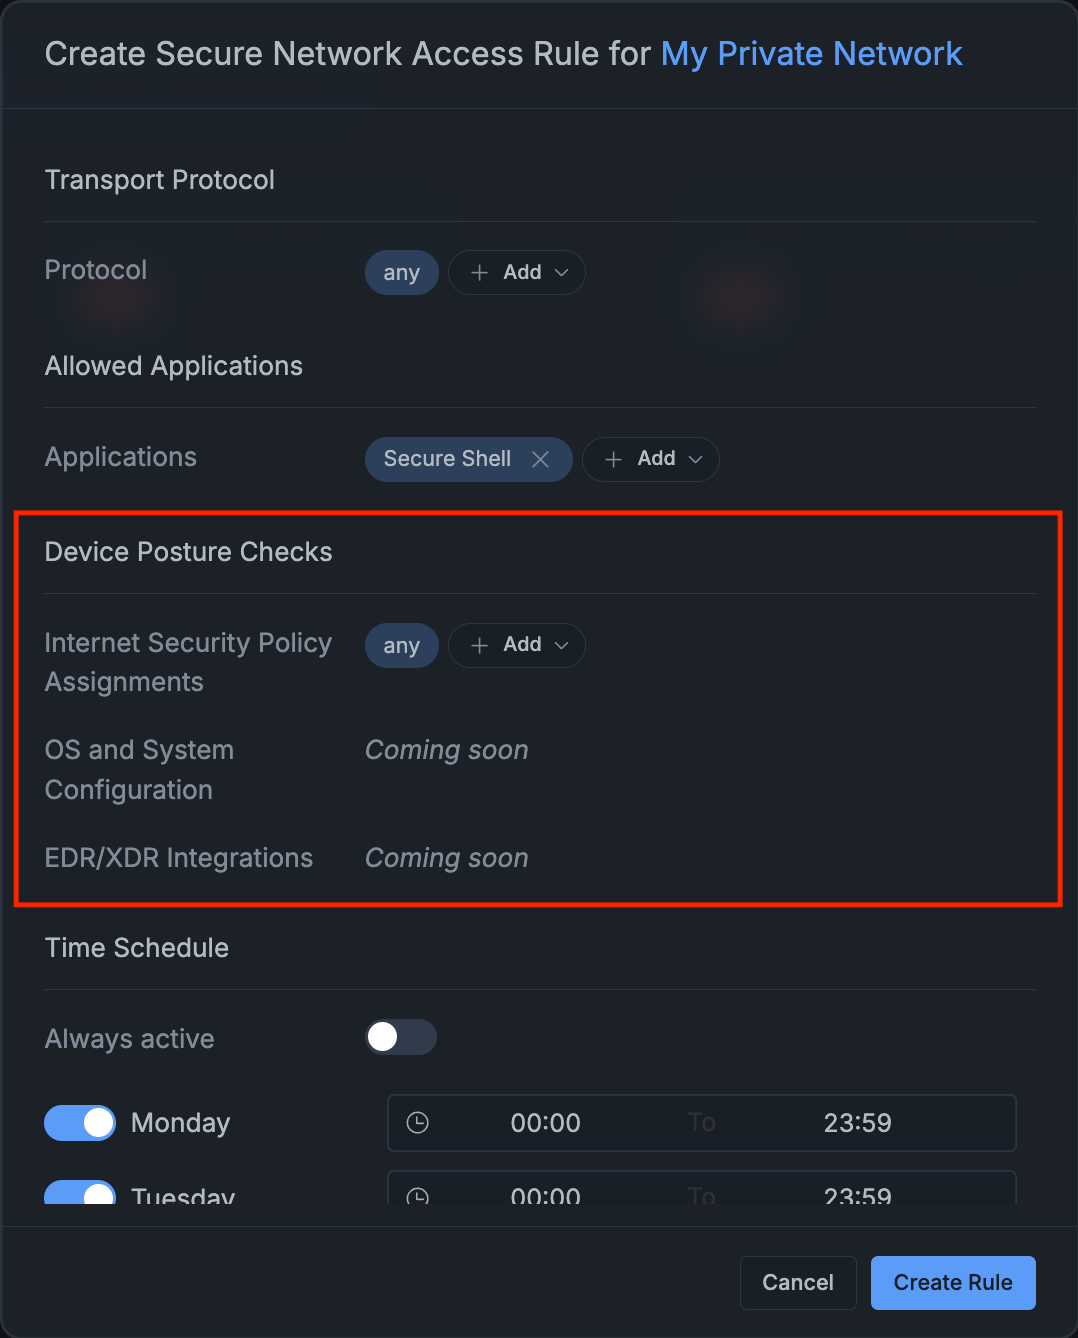Screen dimensions: 1078x1338
Task: Open the Protocol Add dropdown
Action: 517,272
